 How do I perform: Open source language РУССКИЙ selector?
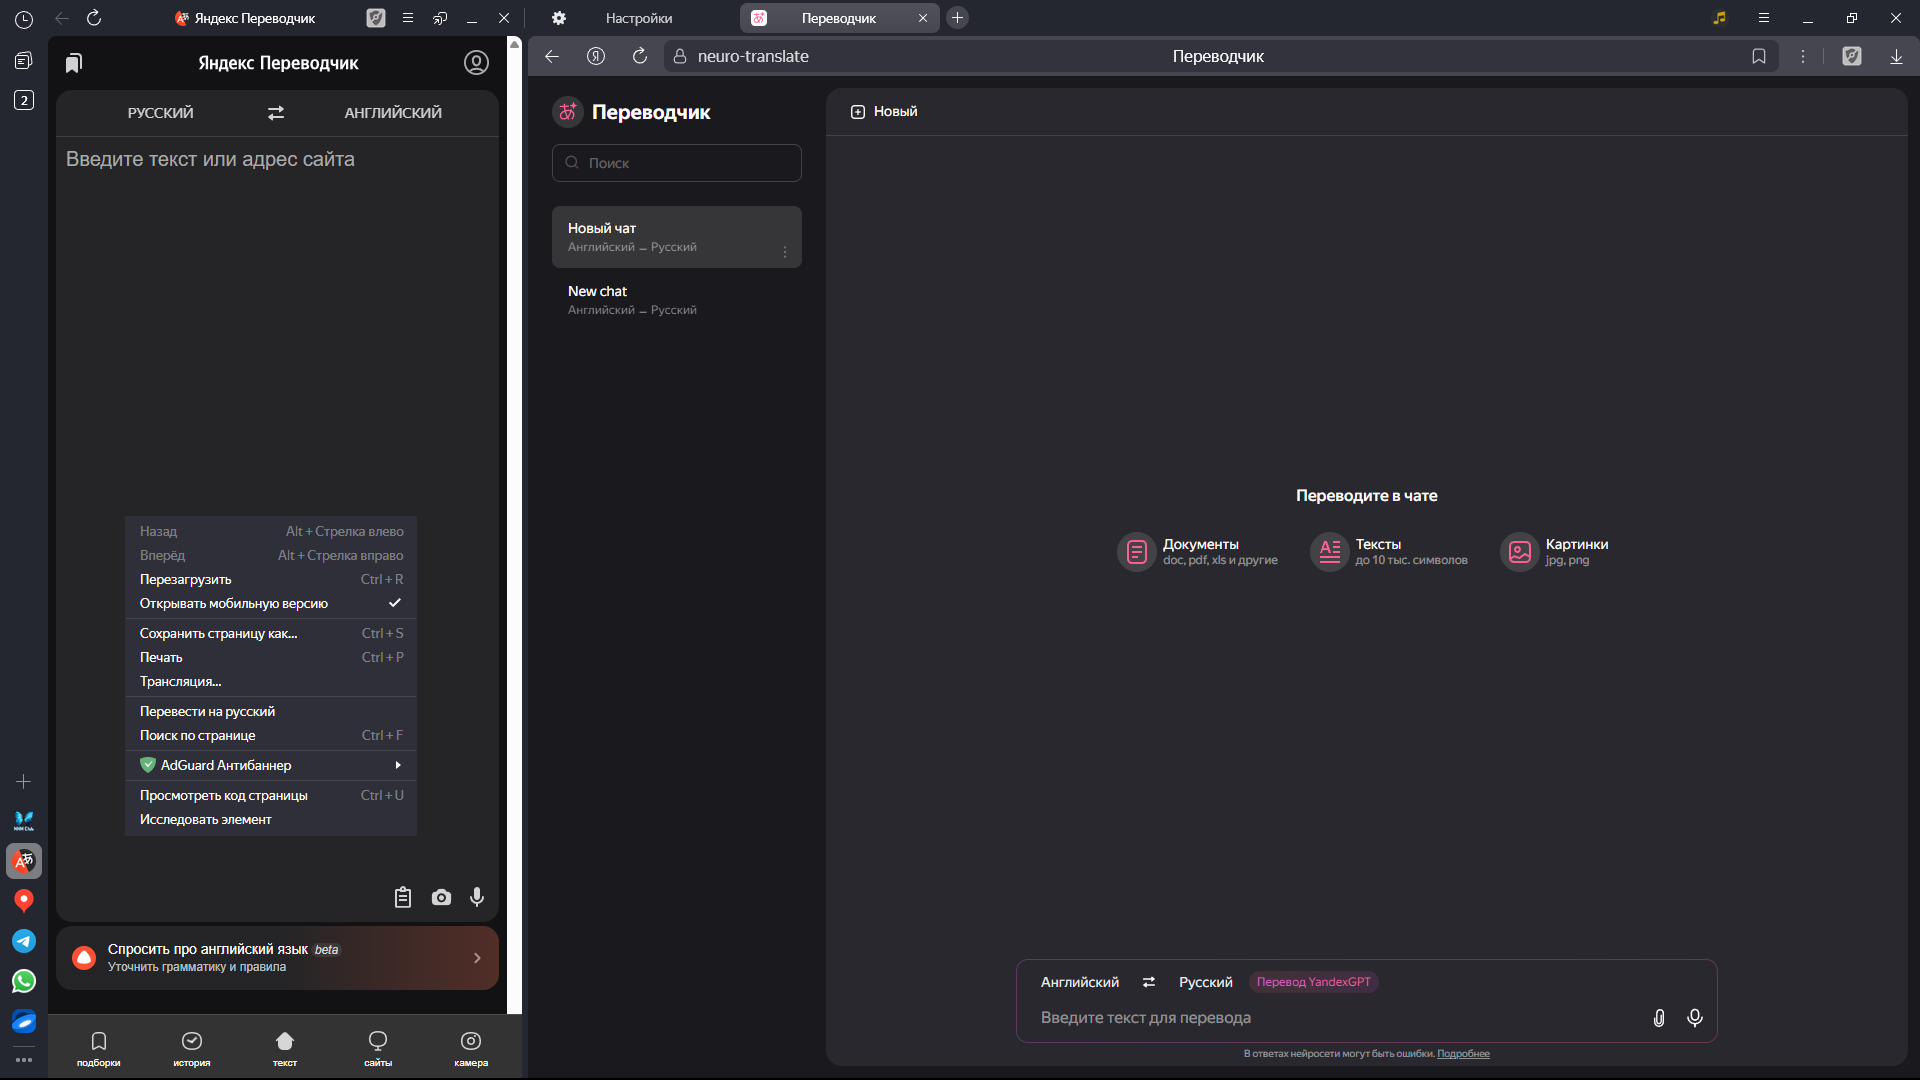(161, 113)
